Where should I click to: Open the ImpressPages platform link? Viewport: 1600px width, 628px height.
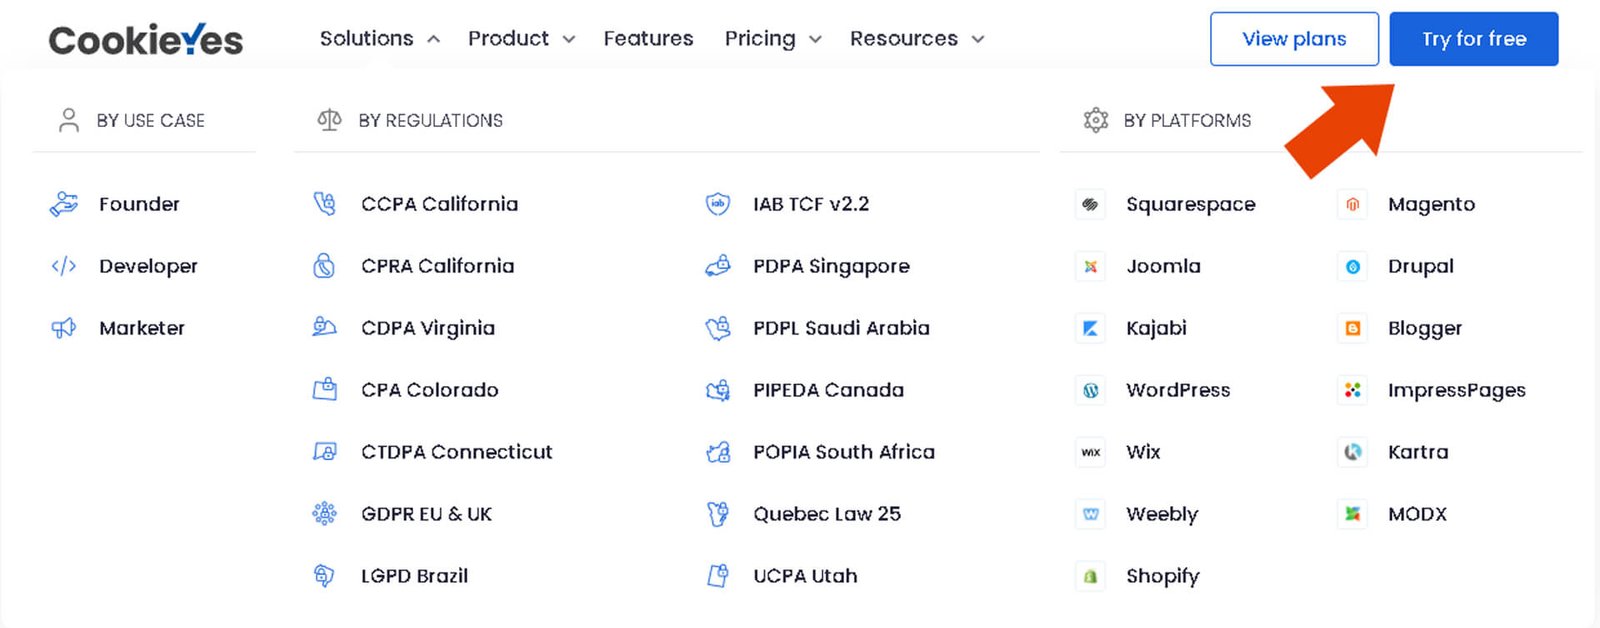(x=1457, y=390)
